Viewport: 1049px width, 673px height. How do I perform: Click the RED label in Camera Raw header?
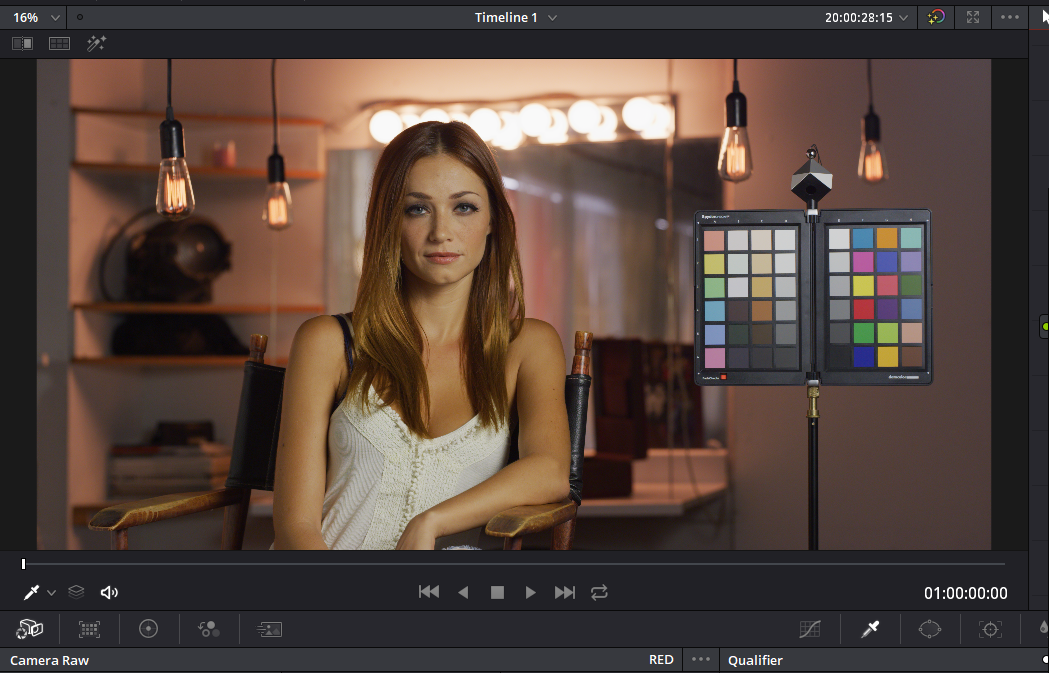(x=661, y=660)
